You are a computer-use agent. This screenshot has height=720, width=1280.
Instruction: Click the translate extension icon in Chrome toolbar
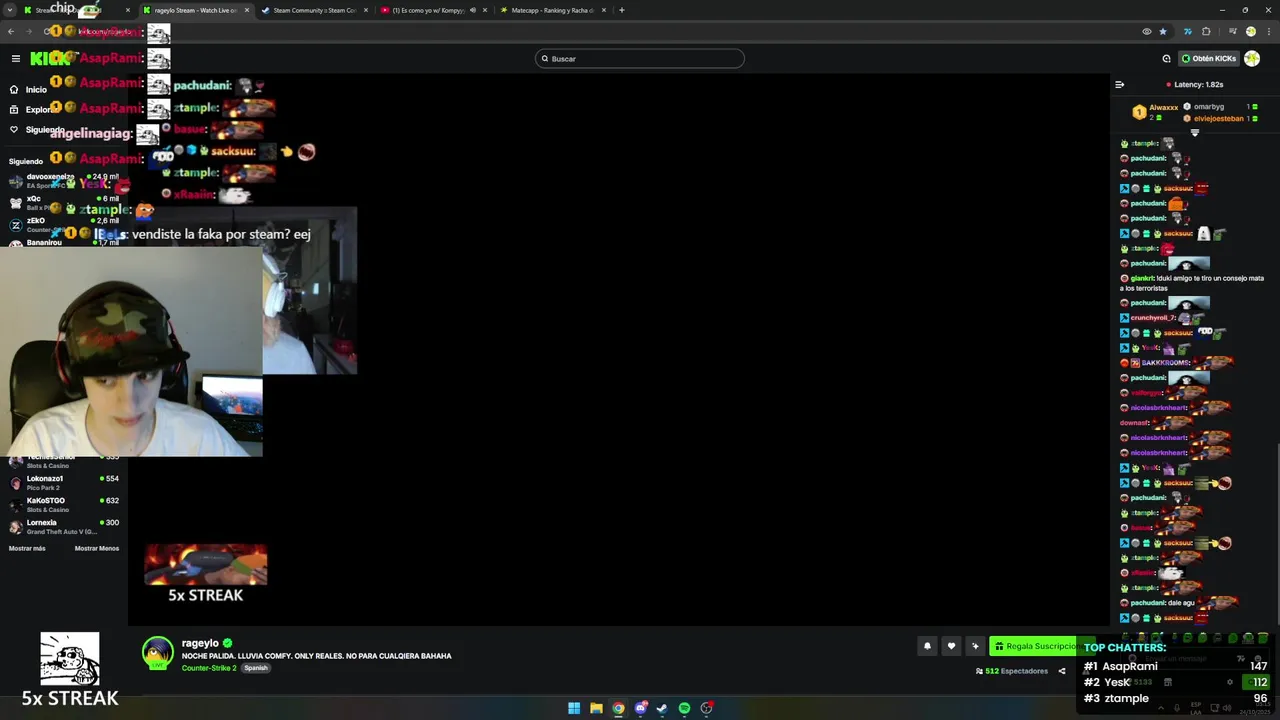(x=1187, y=32)
